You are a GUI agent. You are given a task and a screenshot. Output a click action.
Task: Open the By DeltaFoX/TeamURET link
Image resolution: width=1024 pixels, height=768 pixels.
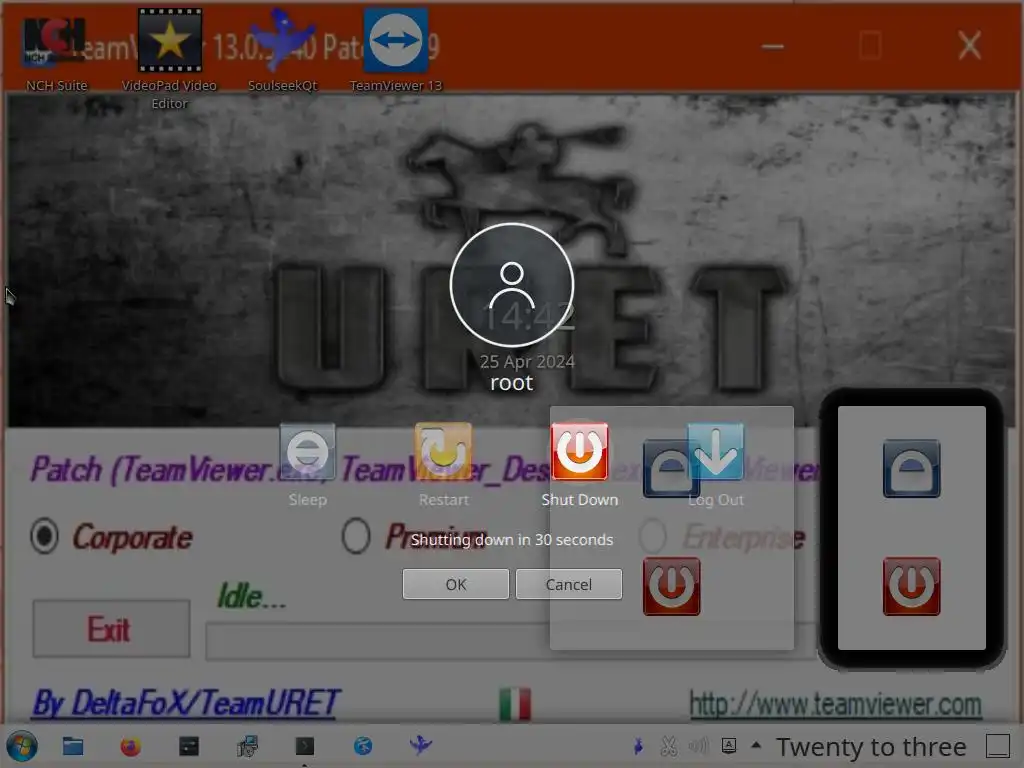point(185,703)
